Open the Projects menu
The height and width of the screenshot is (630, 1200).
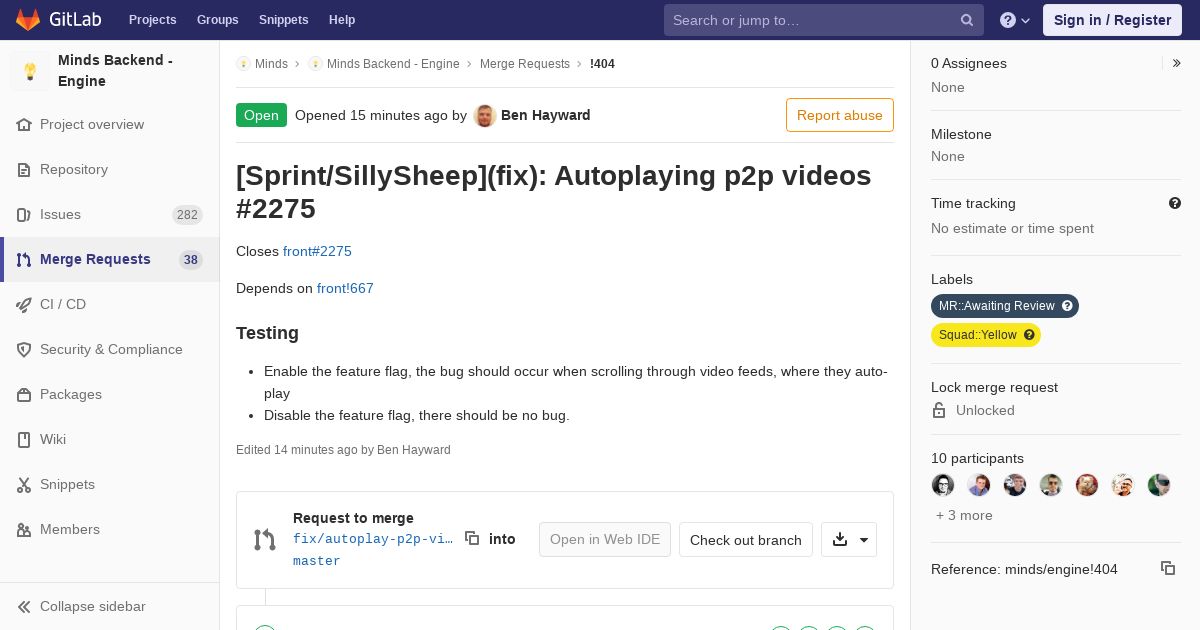(x=152, y=20)
